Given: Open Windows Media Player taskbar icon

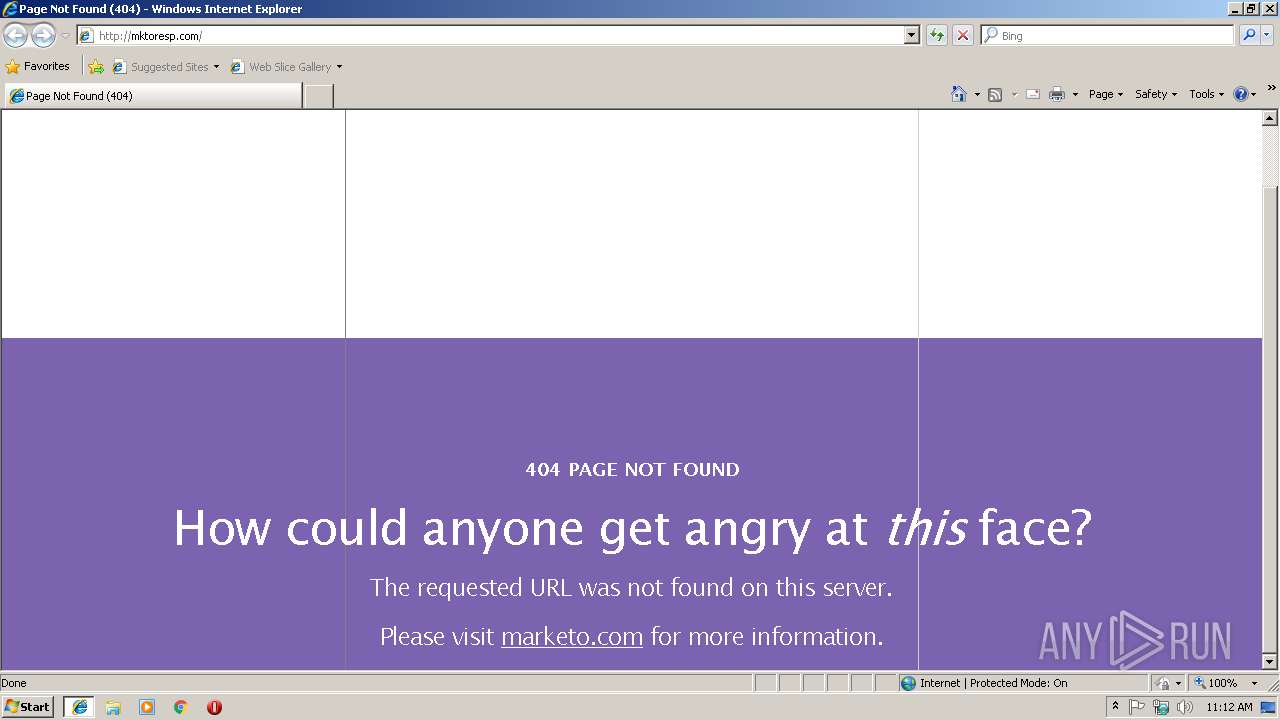Looking at the screenshot, I should point(147,707).
